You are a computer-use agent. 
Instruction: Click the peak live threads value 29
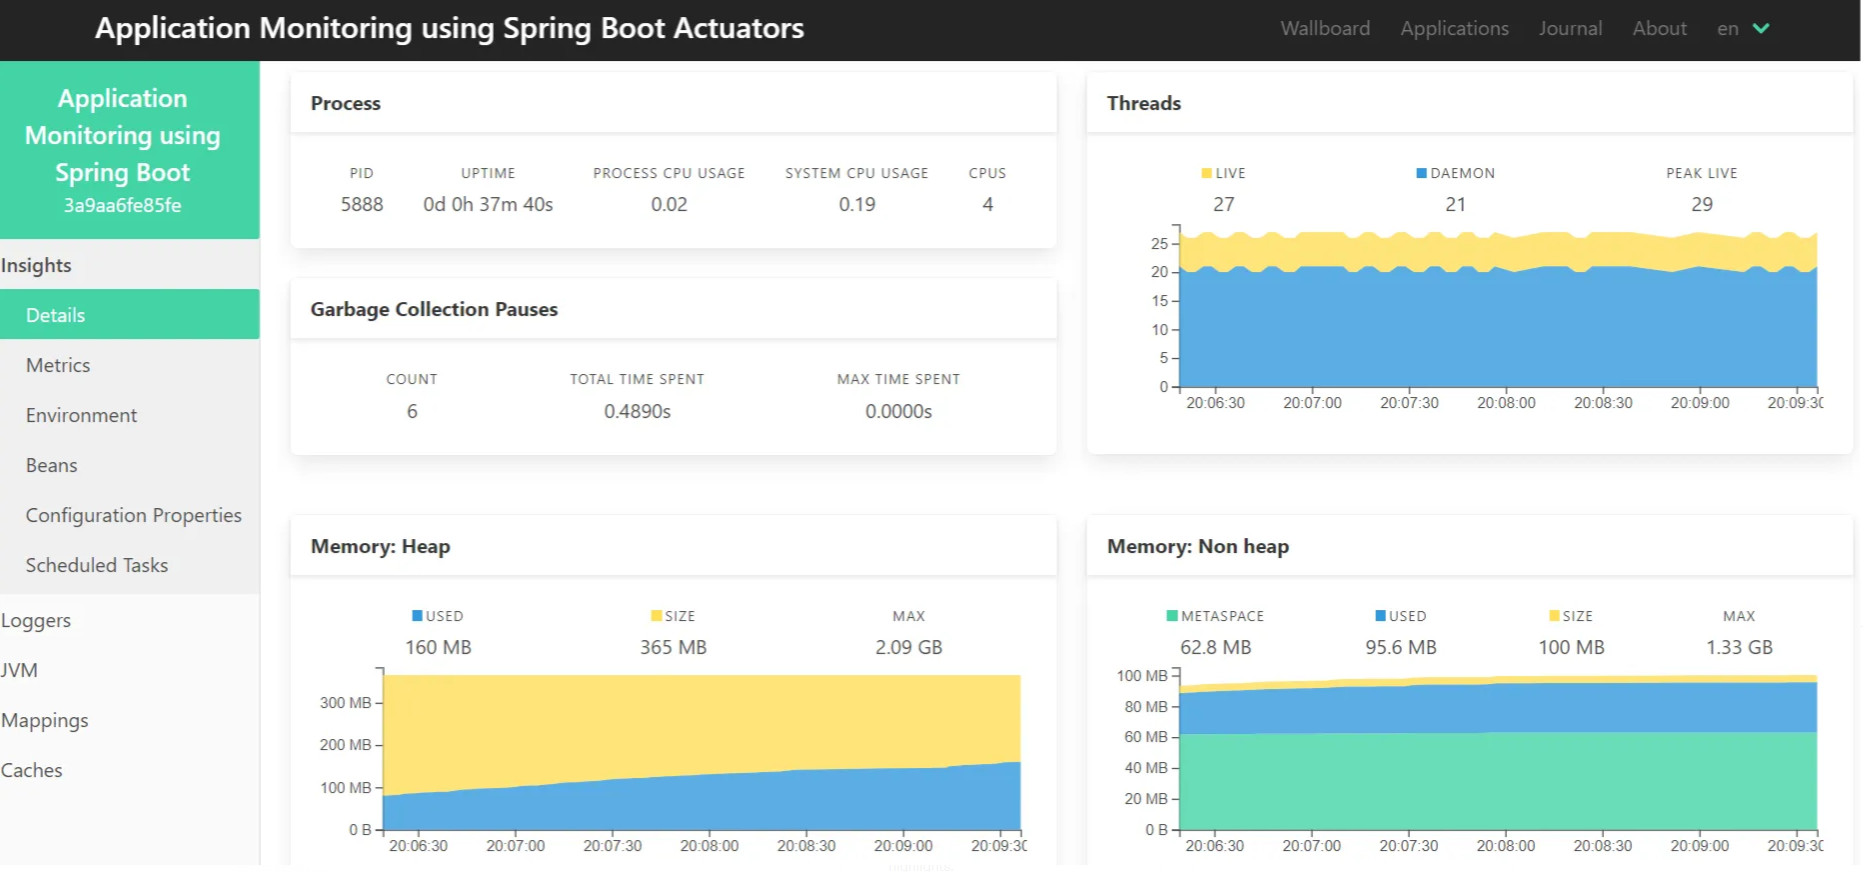pos(1702,204)
